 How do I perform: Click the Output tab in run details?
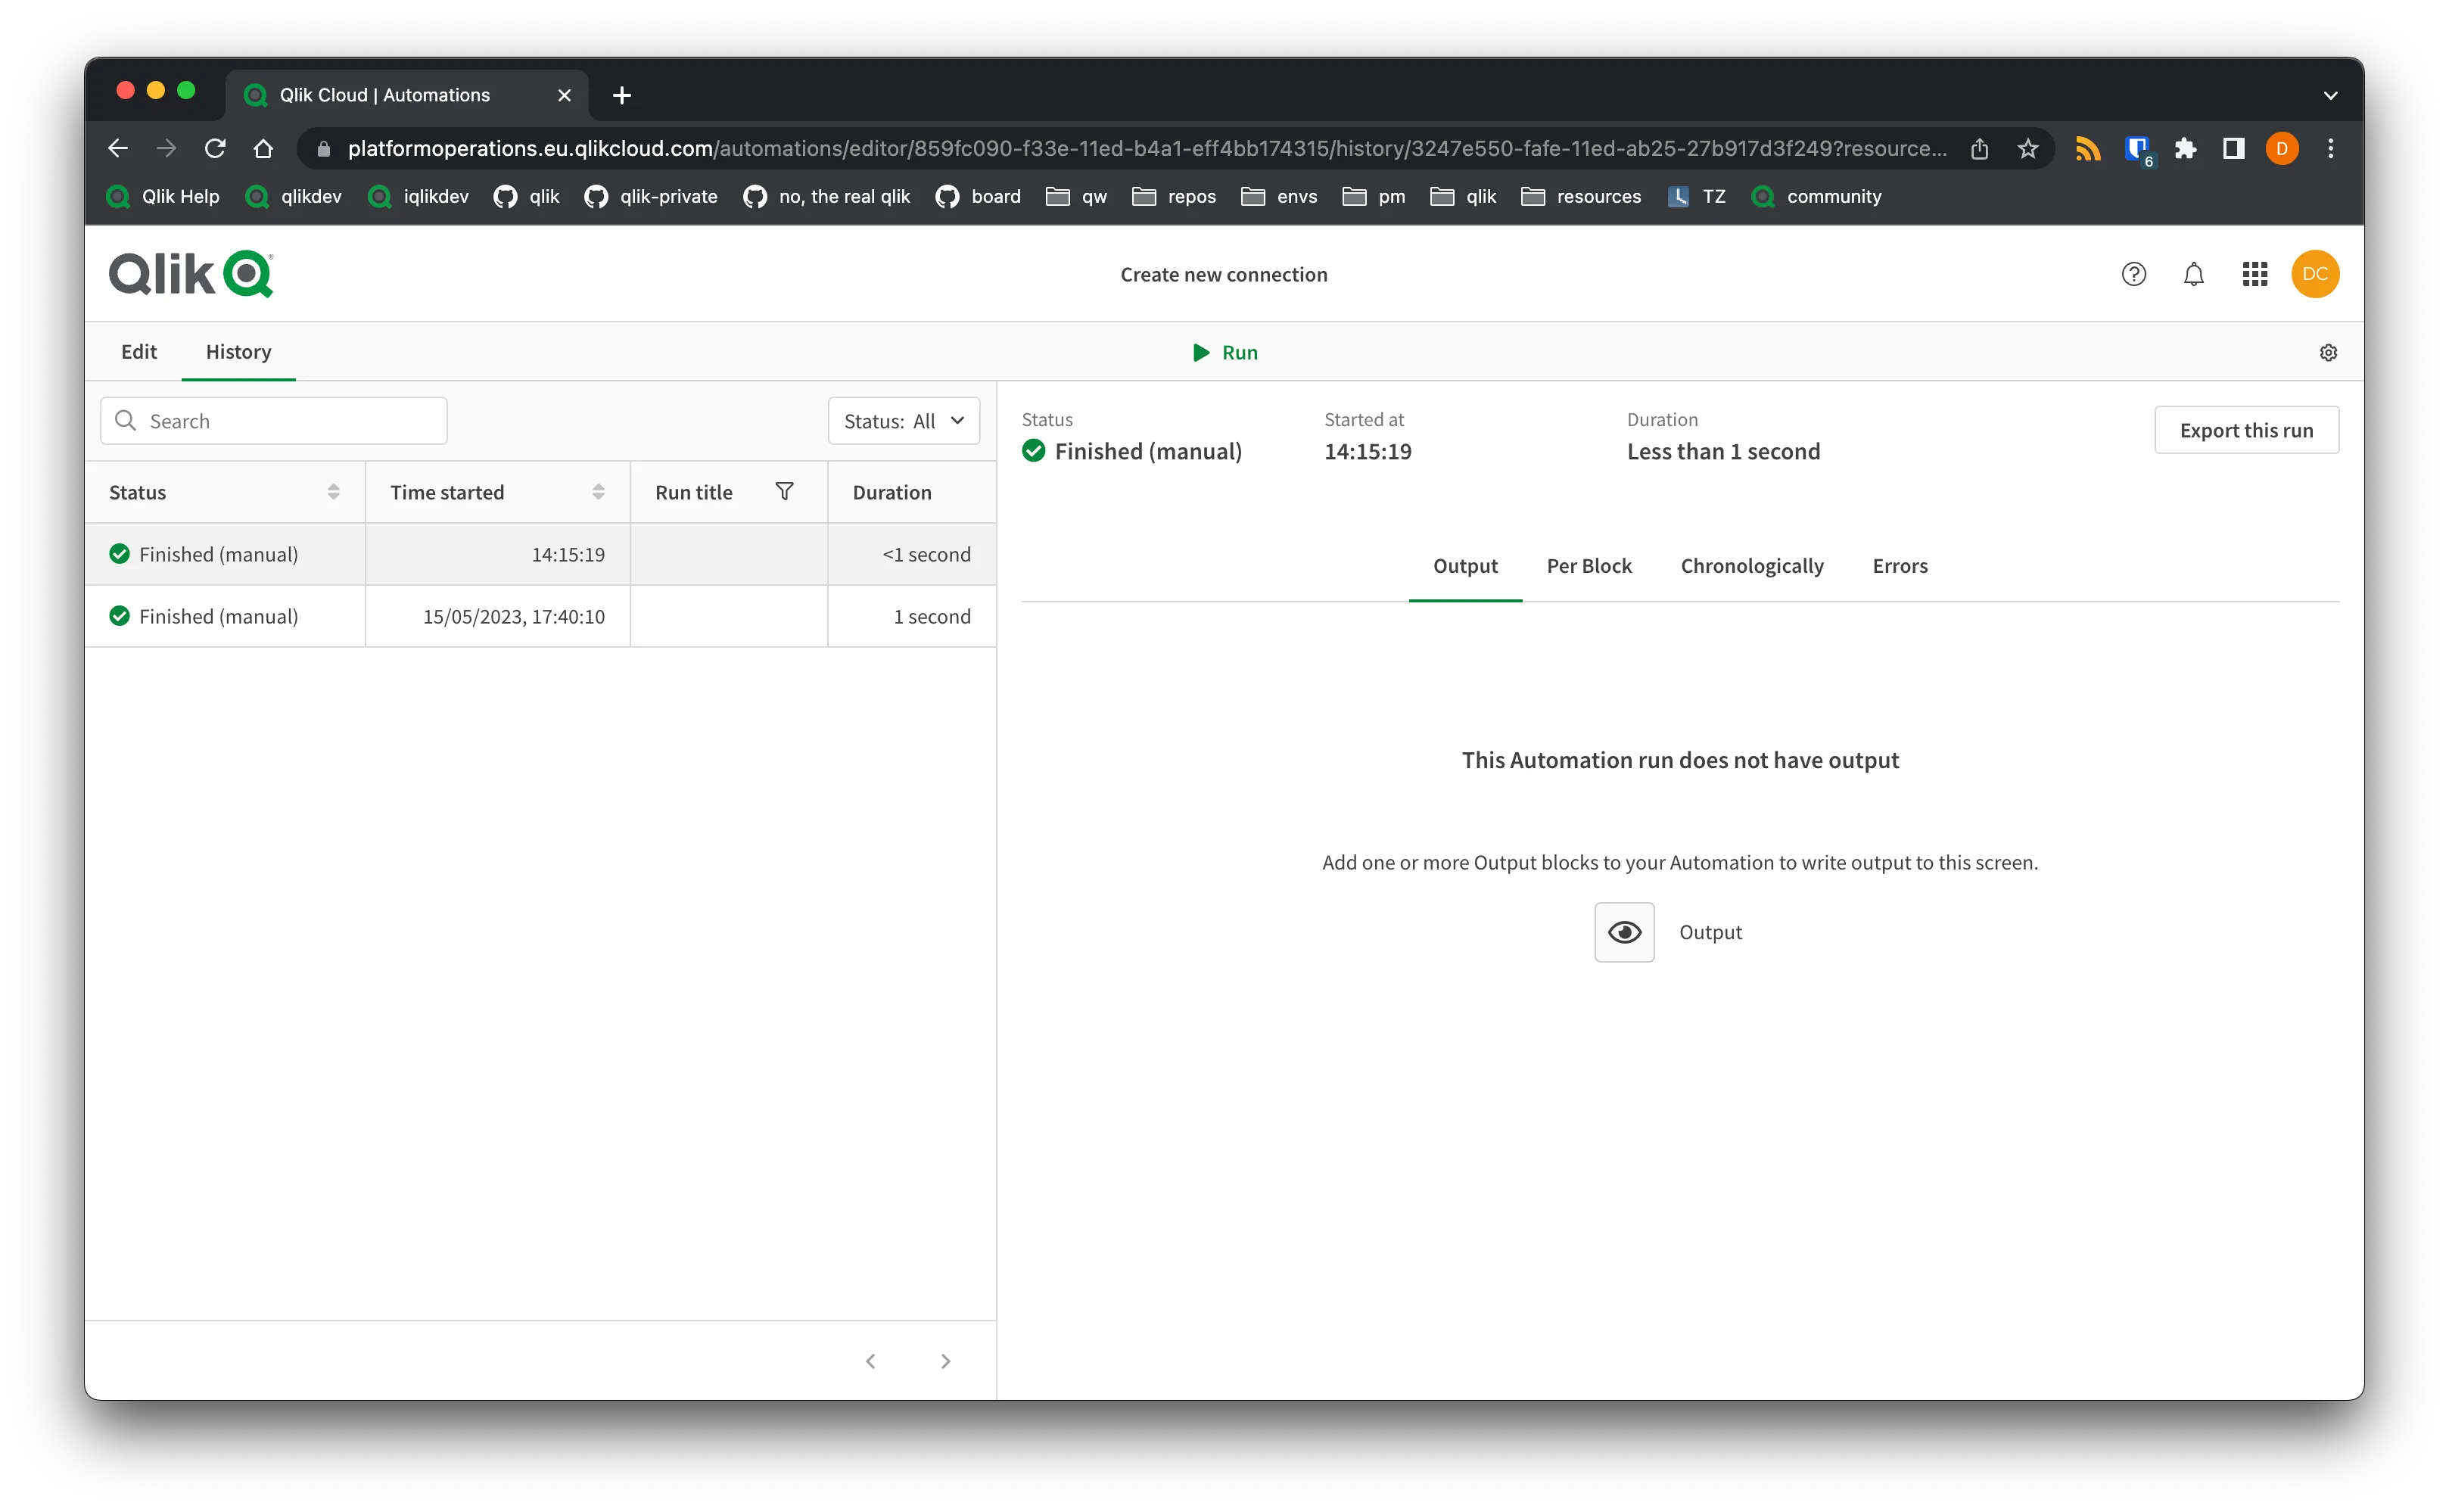point(1466,565)
